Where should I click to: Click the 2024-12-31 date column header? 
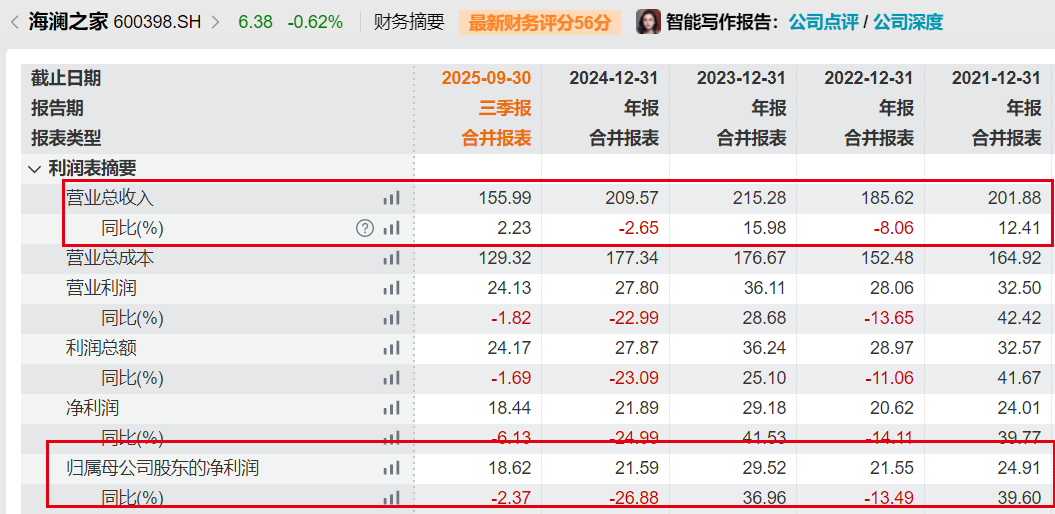pos(614,78)
